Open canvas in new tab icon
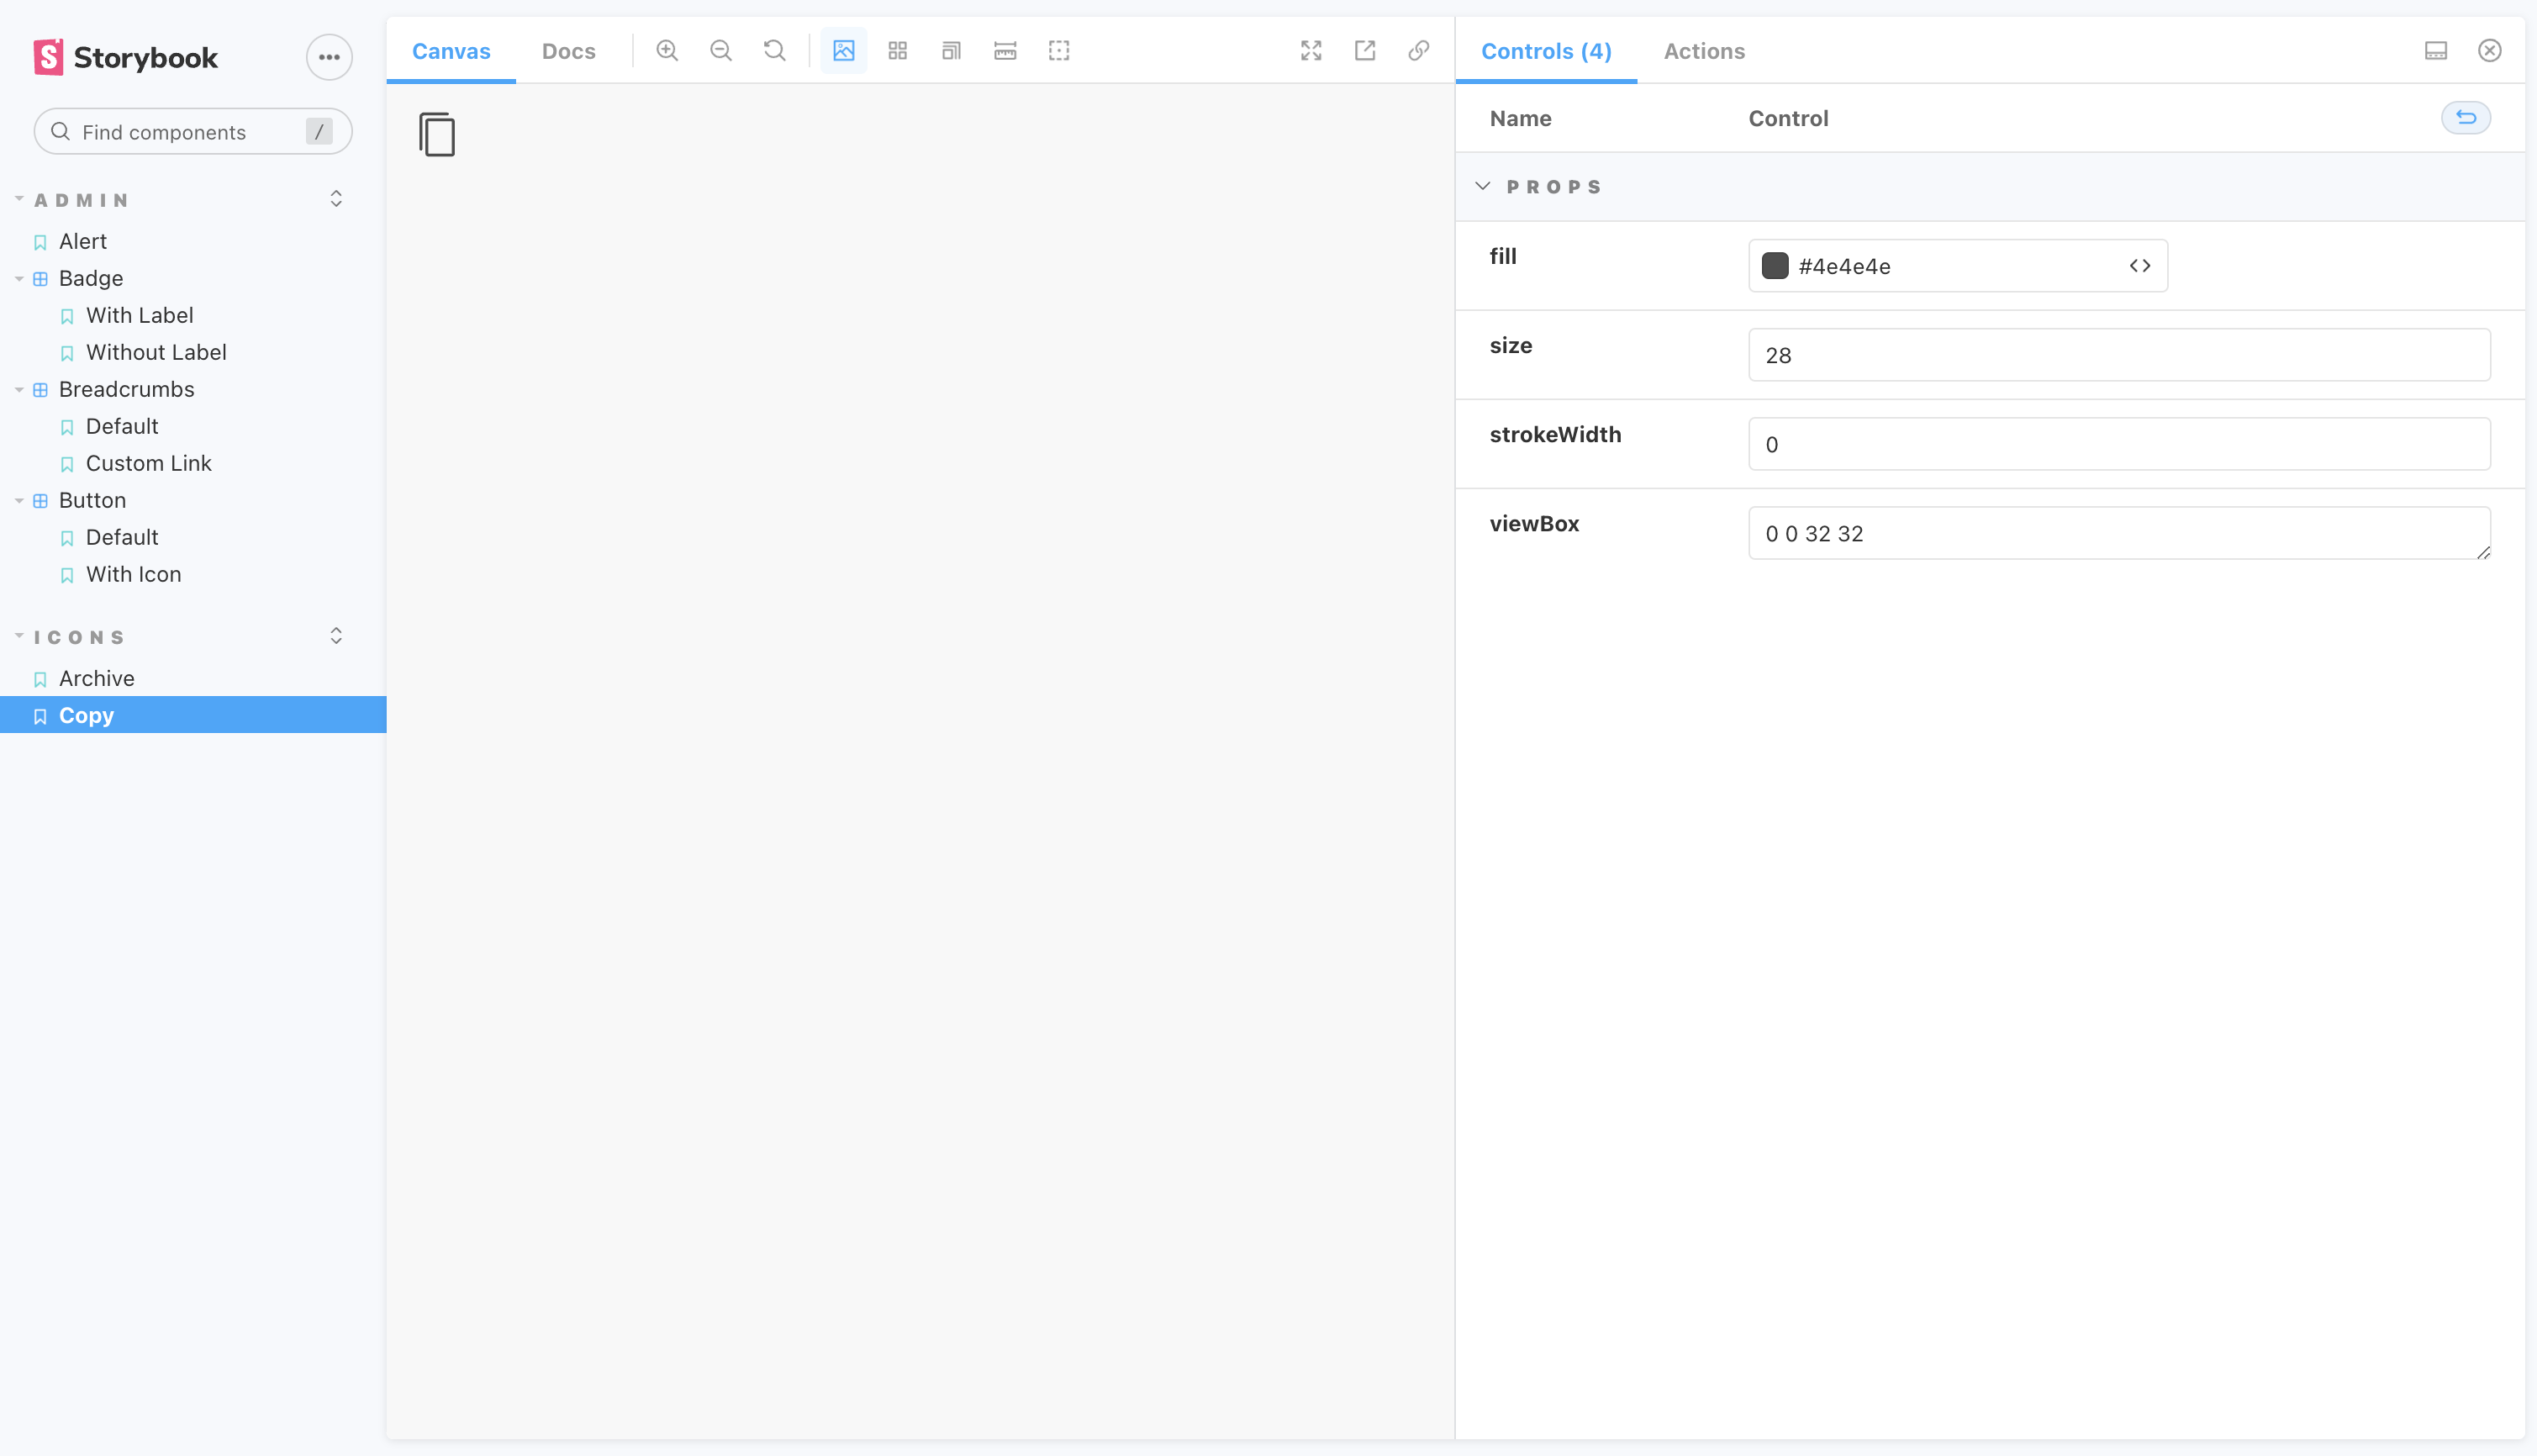 [1365, 50]
